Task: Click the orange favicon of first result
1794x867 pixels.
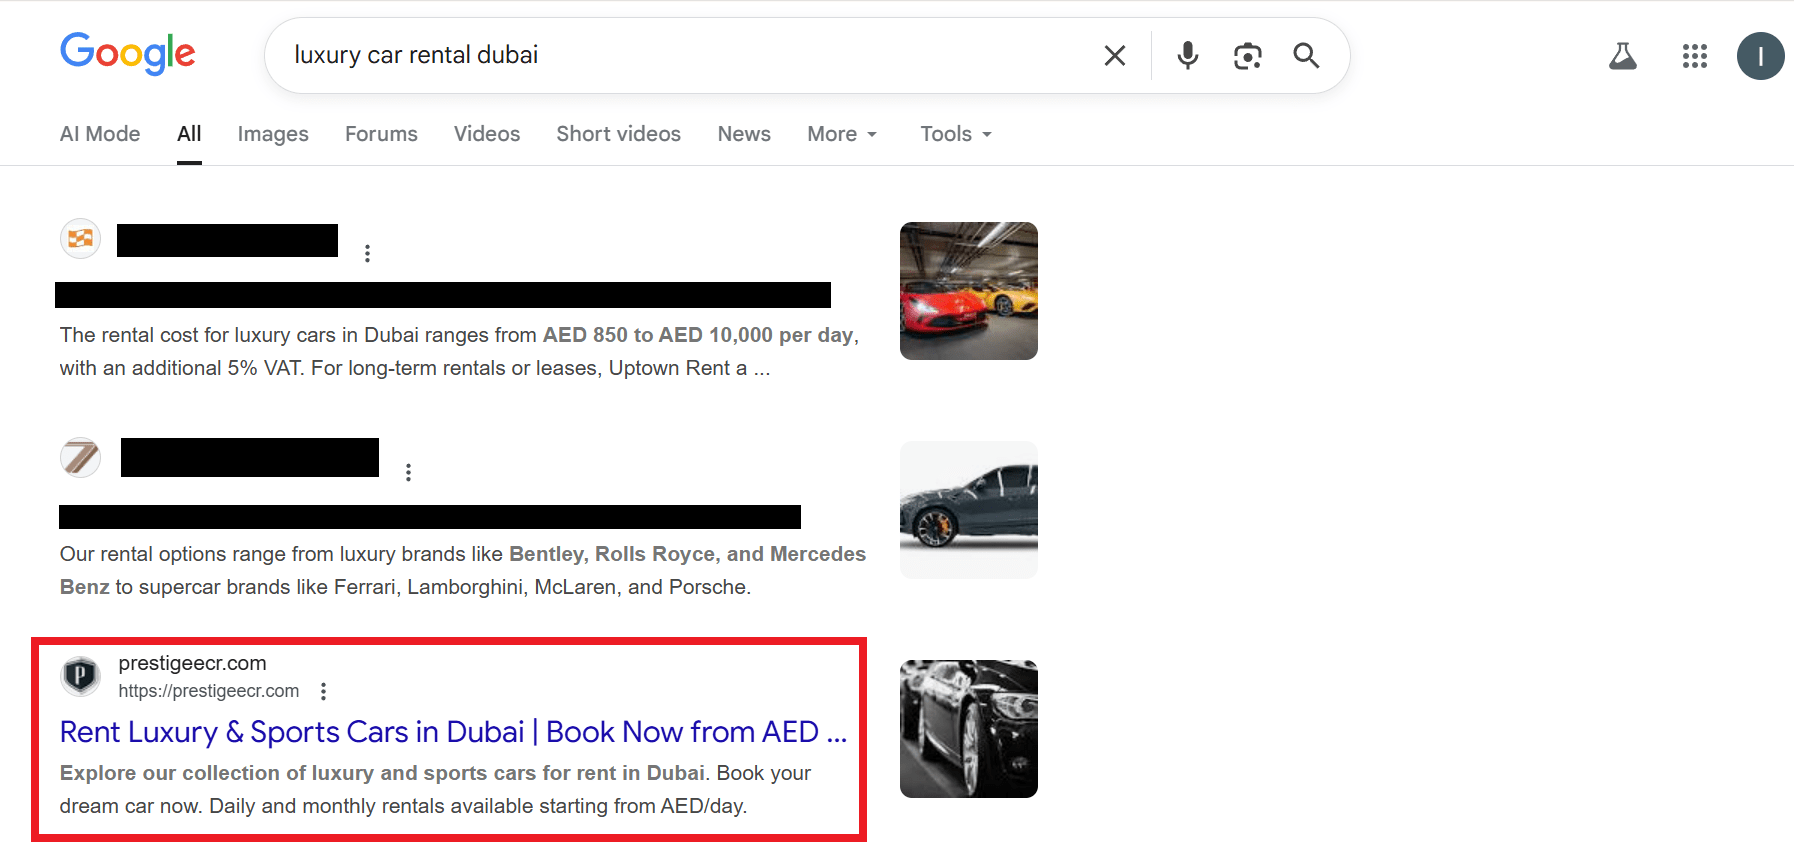Action: coord(80,239)
